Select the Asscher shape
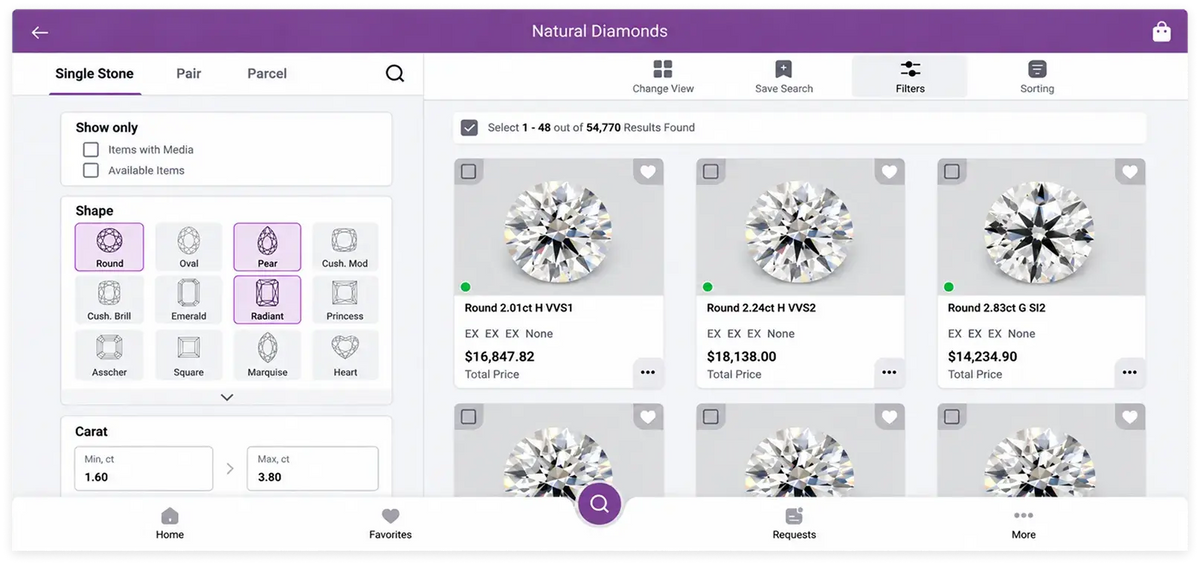 pos(109,355)
